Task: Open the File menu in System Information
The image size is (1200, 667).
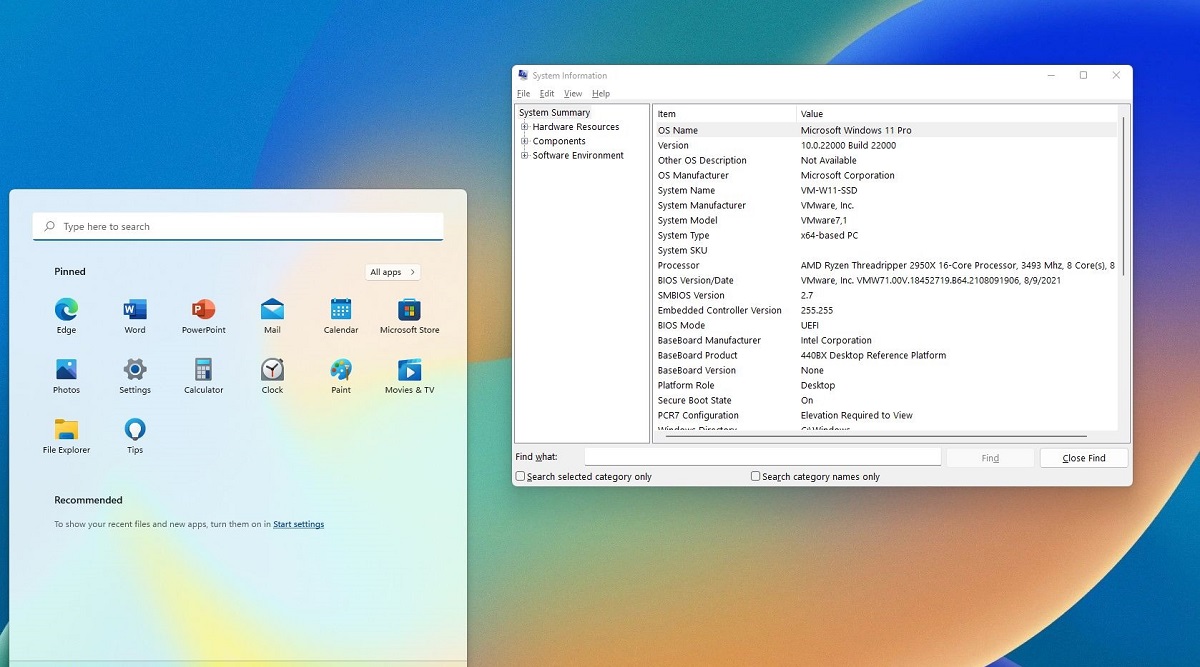Action: (523, 94)
